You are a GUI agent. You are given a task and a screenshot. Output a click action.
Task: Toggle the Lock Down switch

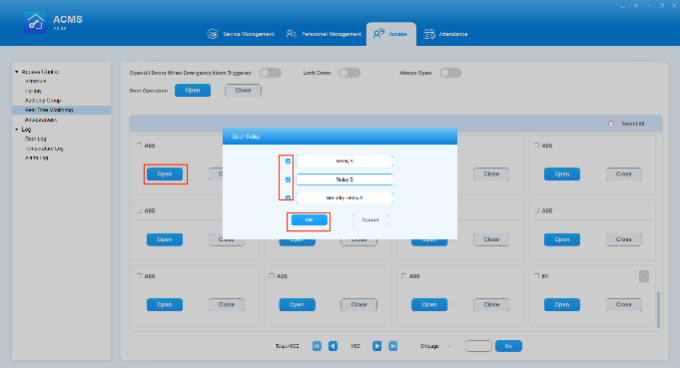[350, 73]
